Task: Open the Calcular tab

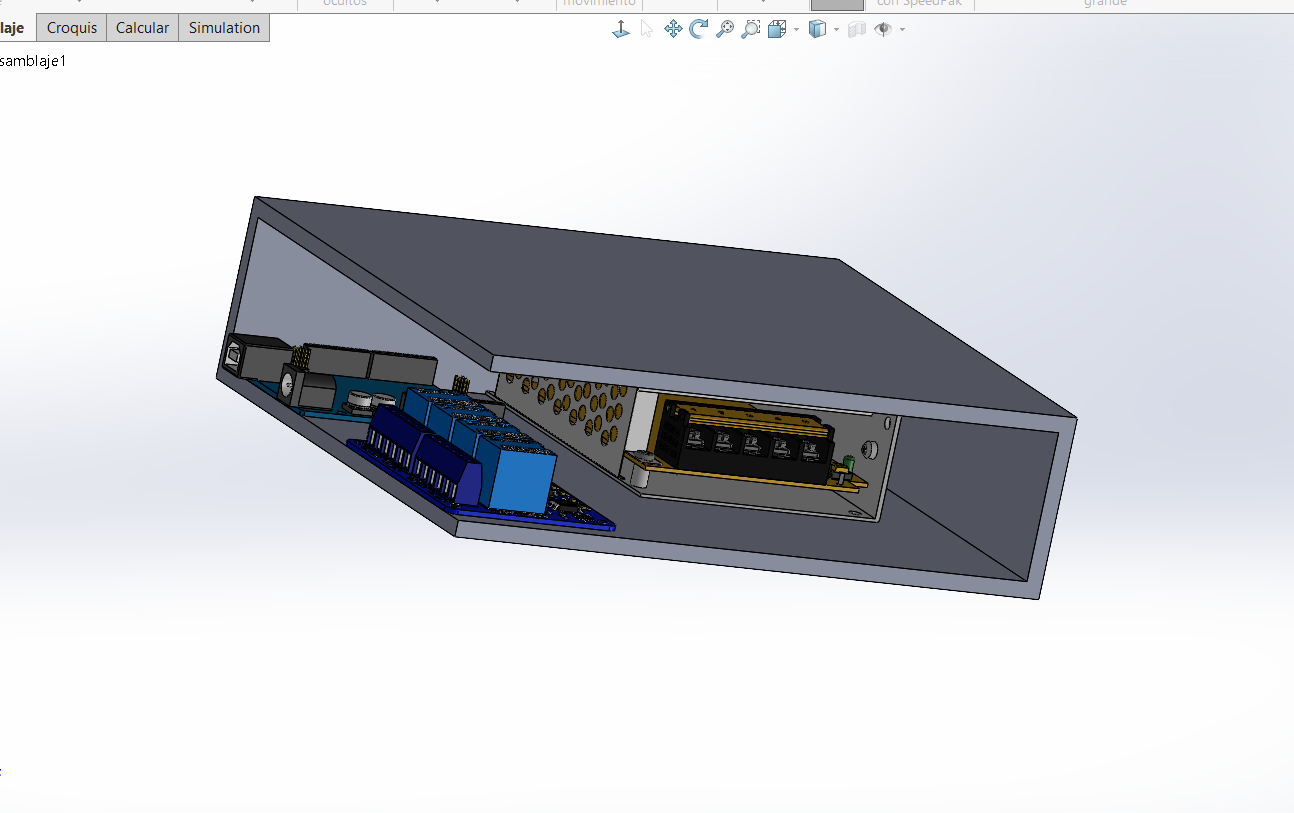Action: click(142, 28)
